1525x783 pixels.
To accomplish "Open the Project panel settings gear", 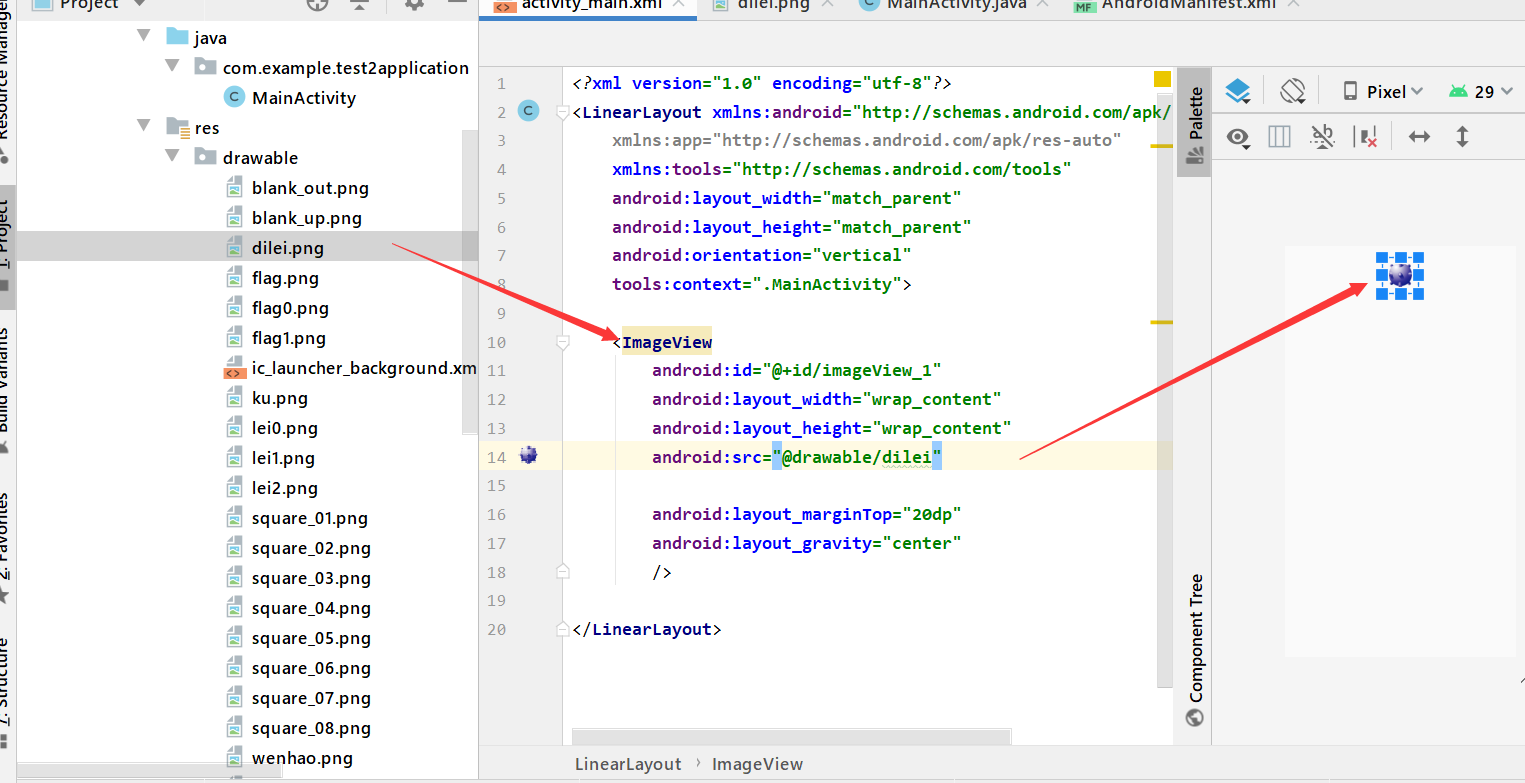I will pyautogui.click(x=414, y=4).
